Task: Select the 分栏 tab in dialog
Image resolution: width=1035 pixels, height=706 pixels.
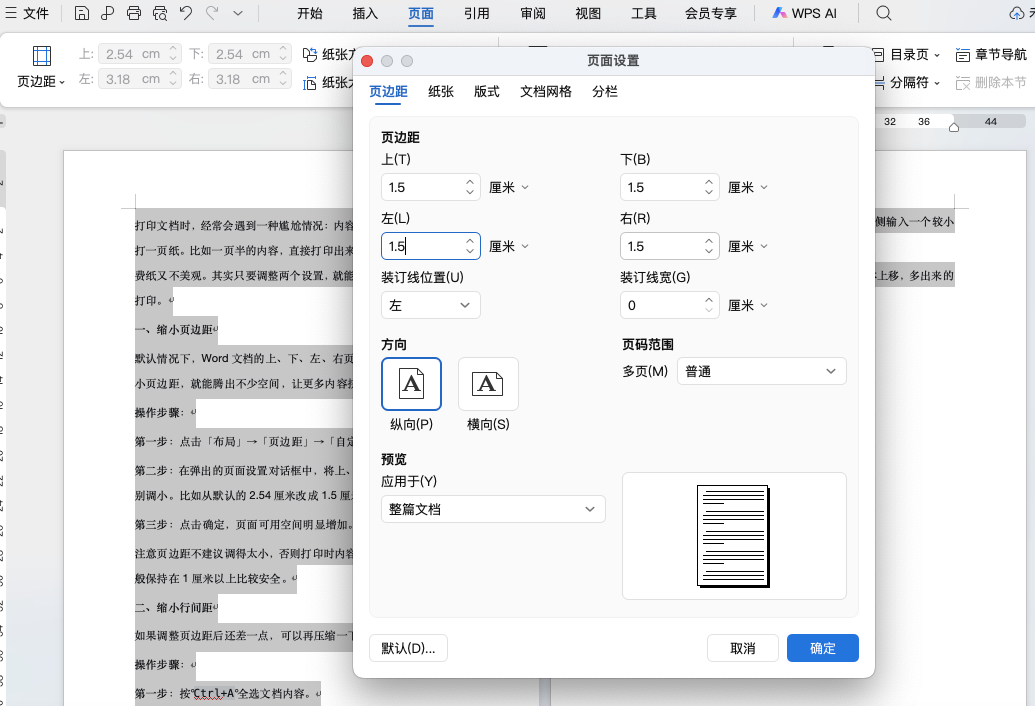Action: pyautogui.click(x=605, y=92)
